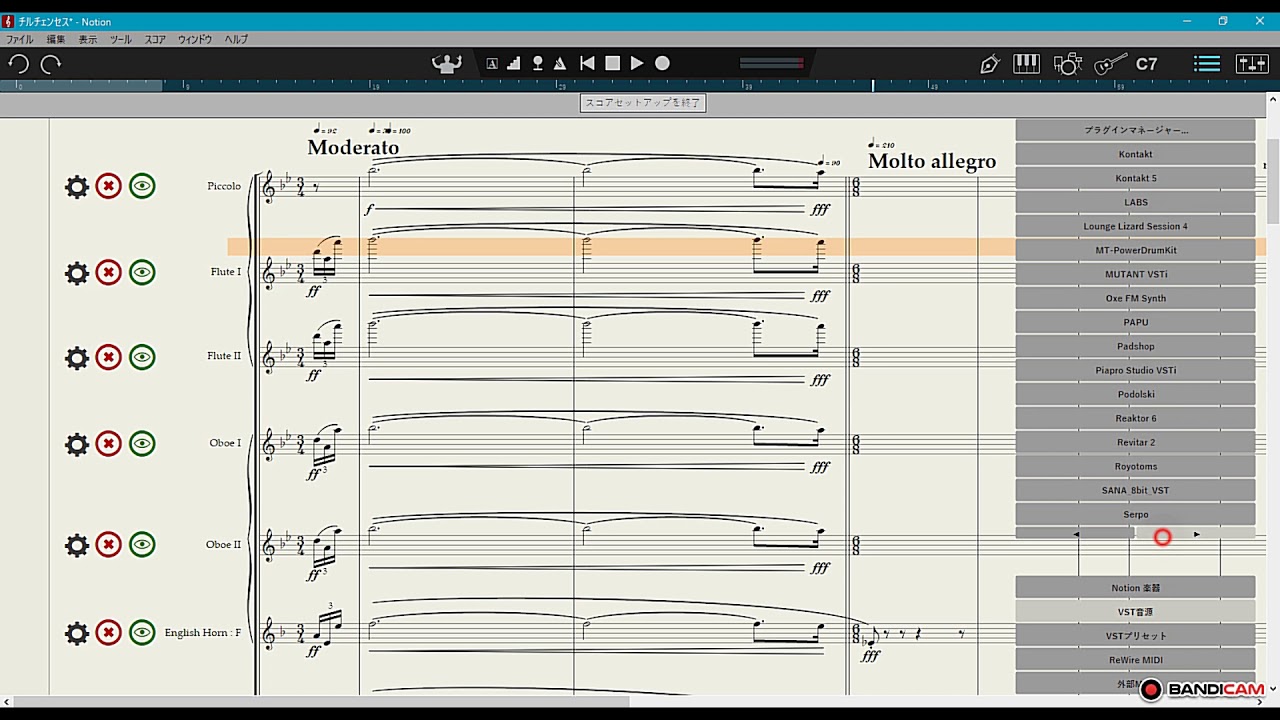This screenshot has height=720, width=1280.
Task: Go to next plugin page arrow
Action: tap(1196, 534)
